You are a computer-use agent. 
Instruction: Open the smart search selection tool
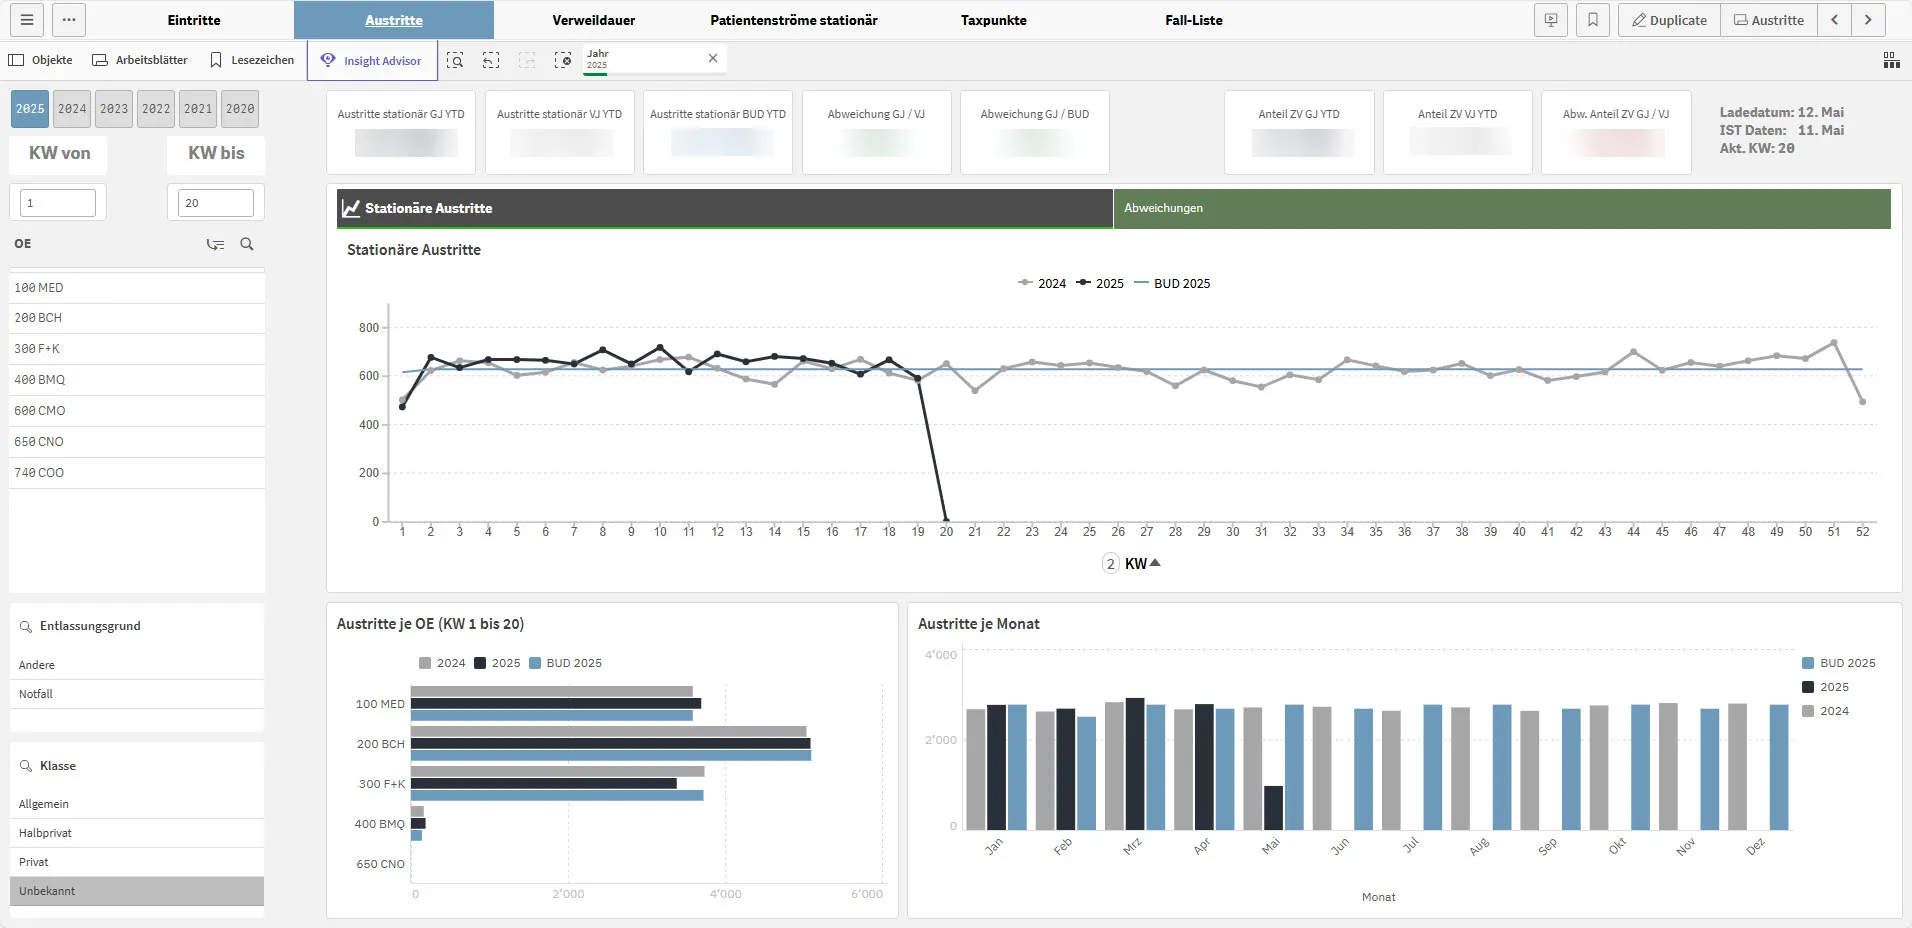(x=455, y=60)
